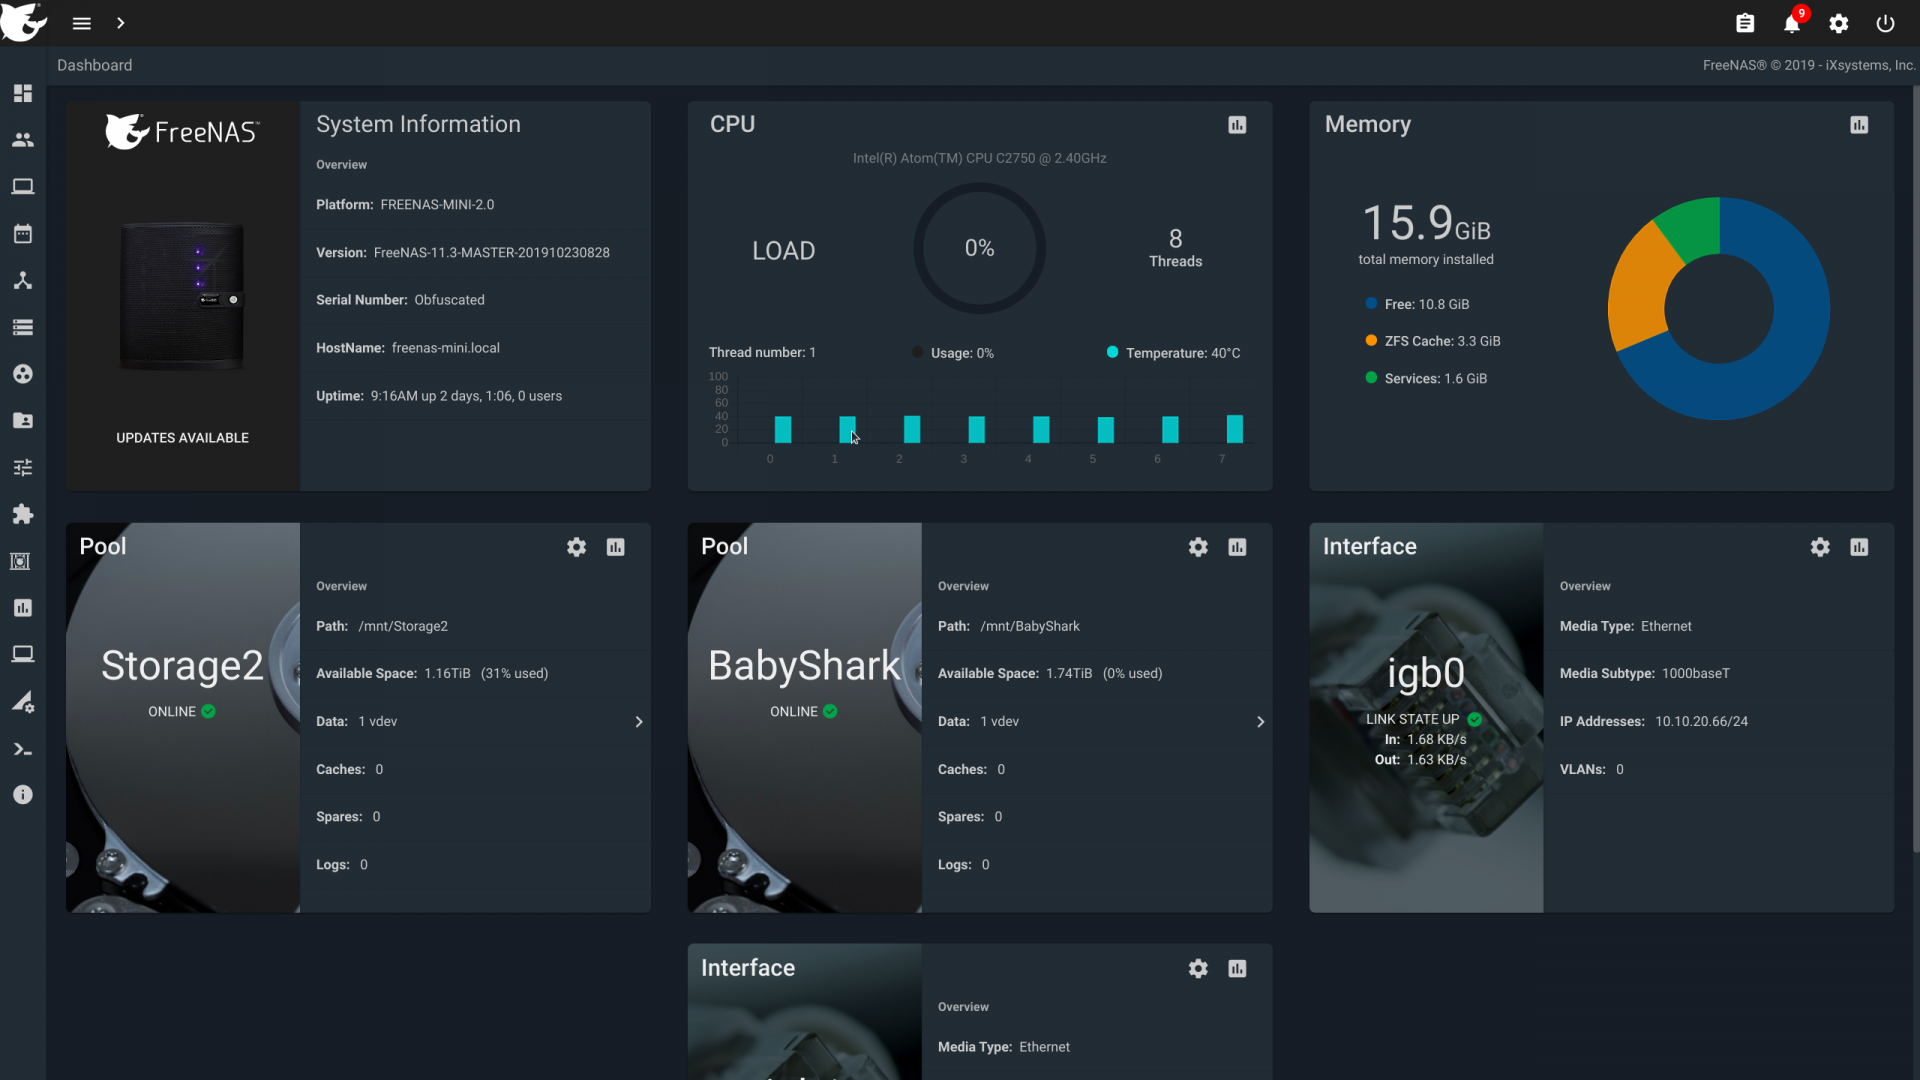
Task: Open the Directory Services sidebar icon
Action: [23, 374]
